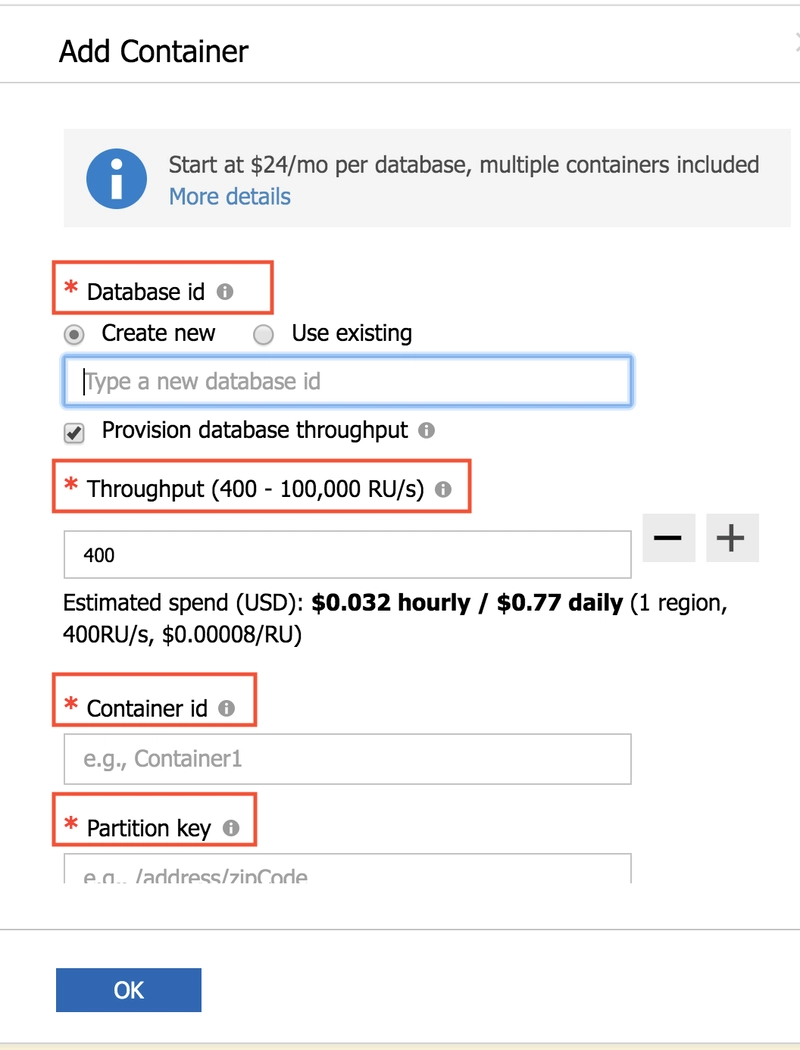Click the Throughput info icon
This screenshot has width=800, height=1050.
tap(443, 490)
